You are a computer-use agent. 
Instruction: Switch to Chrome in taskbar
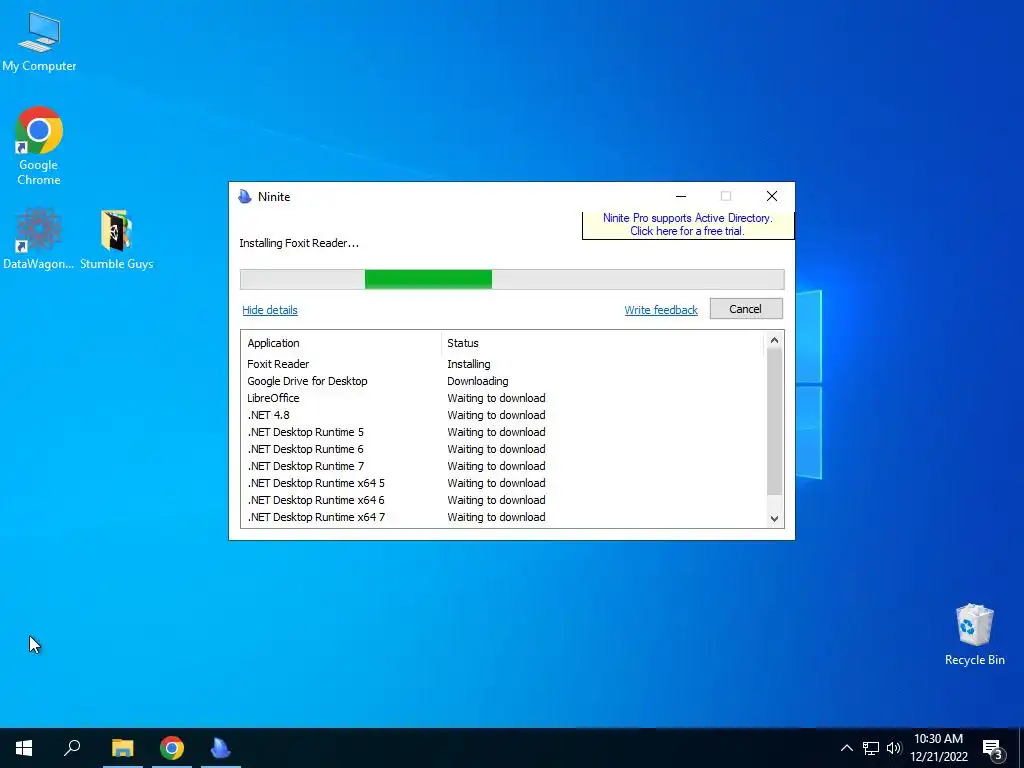[172, 748]
